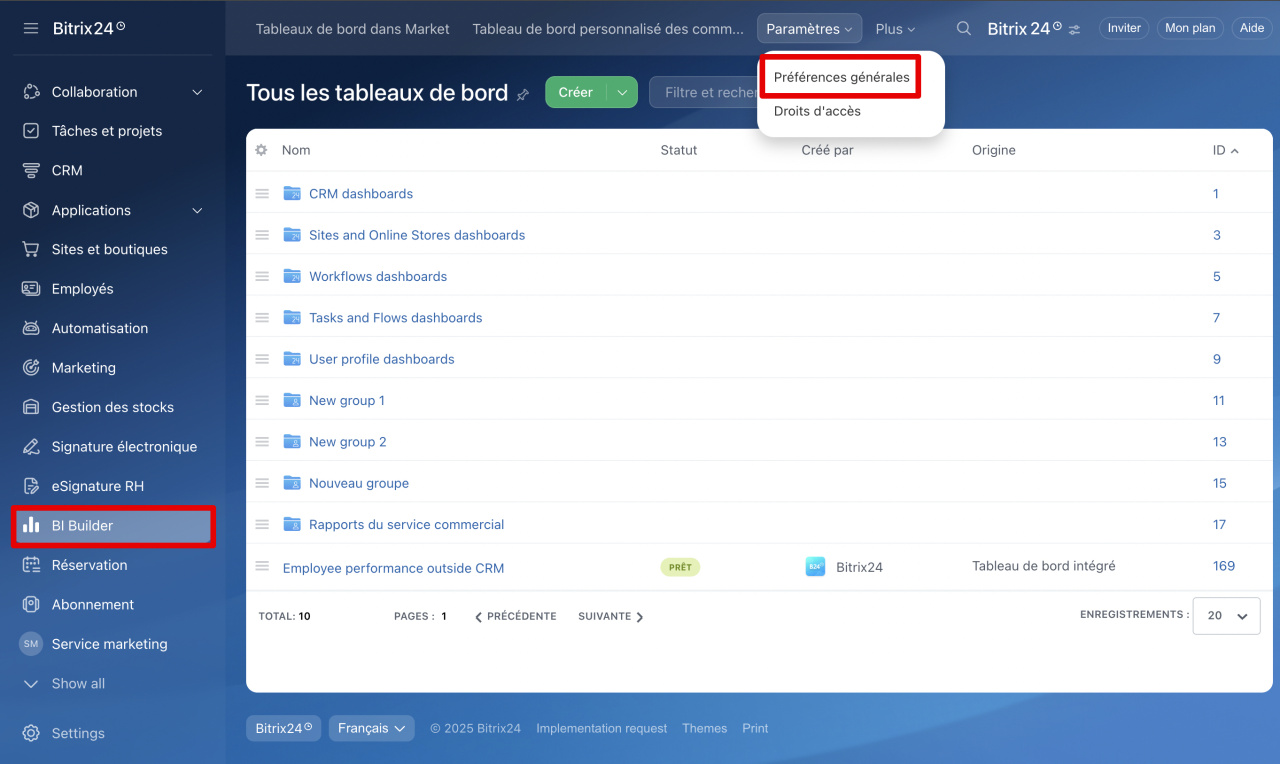This screenshot has width=1280, height=764.
Task: Click the Abonnement sidebar icon
Action: coord(31,605)
